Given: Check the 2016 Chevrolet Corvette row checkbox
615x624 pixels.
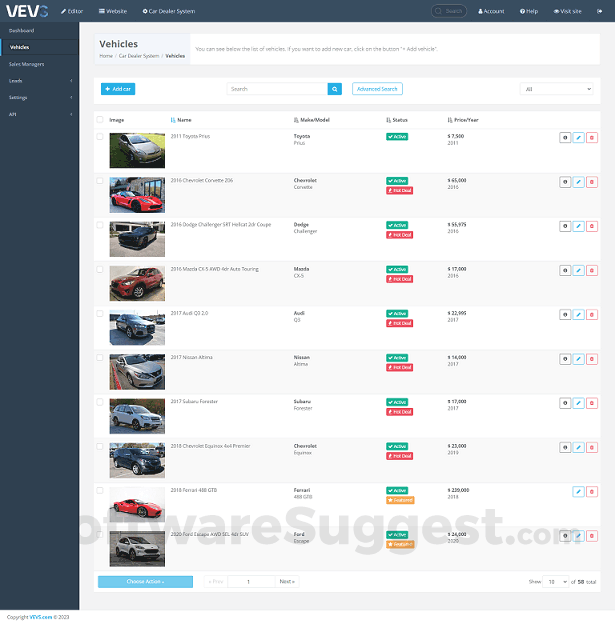Looking at the screenshot, I should click(100, 181).
